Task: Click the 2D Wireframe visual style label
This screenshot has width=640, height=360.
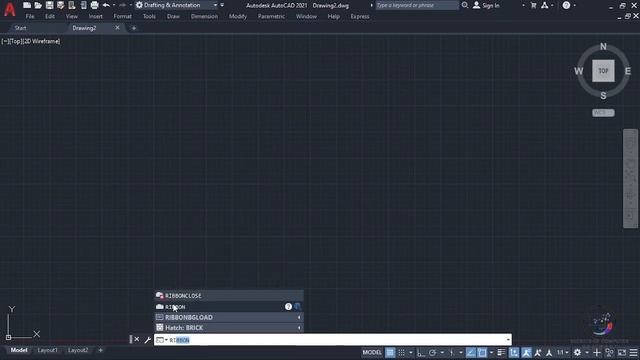Action: [42, 41]
